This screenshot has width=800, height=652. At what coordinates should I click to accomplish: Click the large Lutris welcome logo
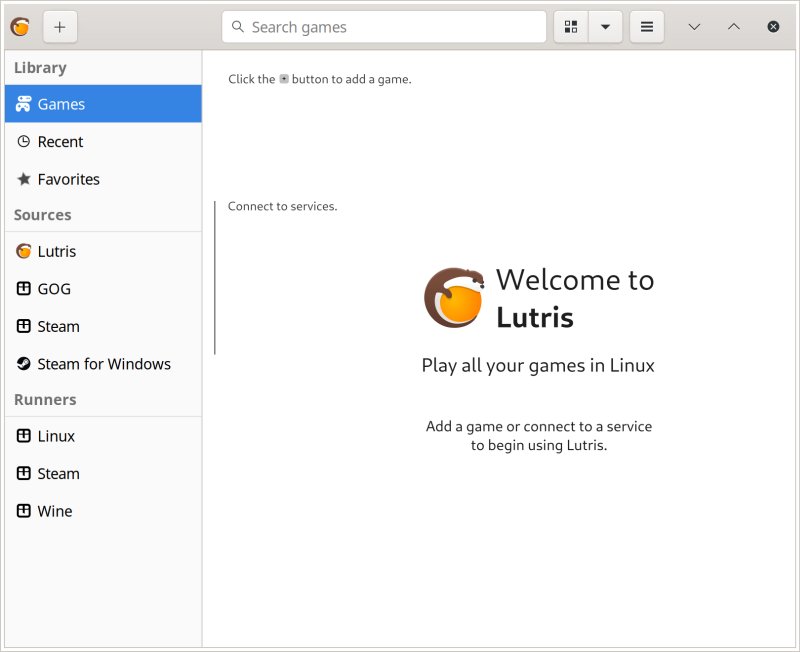pyautogui.click(x=454, y=298)
